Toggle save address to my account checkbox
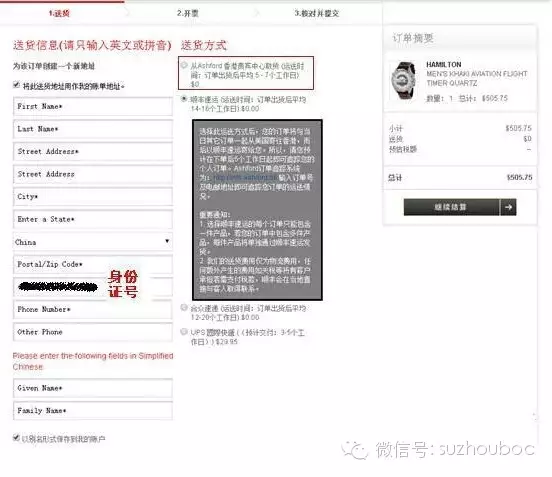The image size is (552, 477). (x=16, y=438)
